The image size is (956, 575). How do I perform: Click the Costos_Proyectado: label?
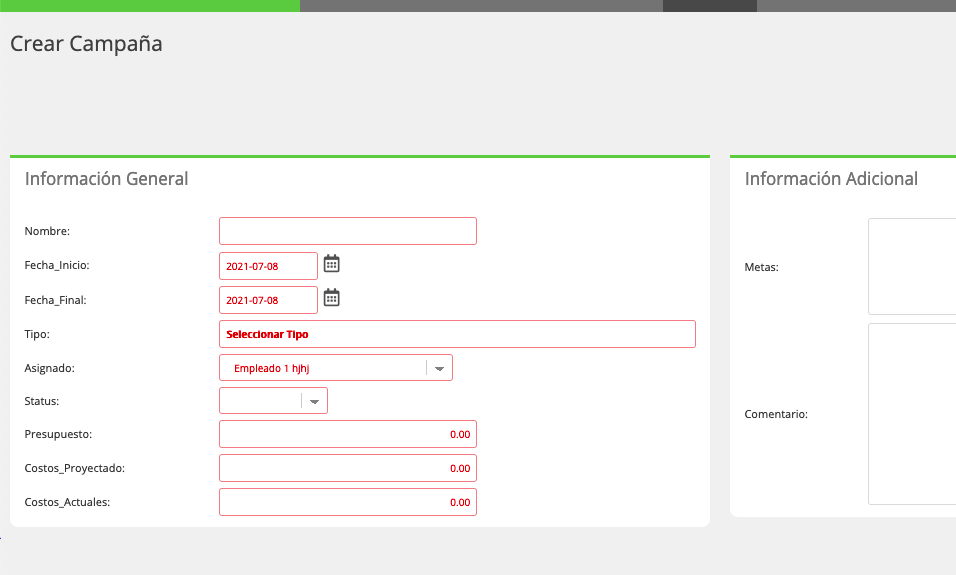point(74,468)
